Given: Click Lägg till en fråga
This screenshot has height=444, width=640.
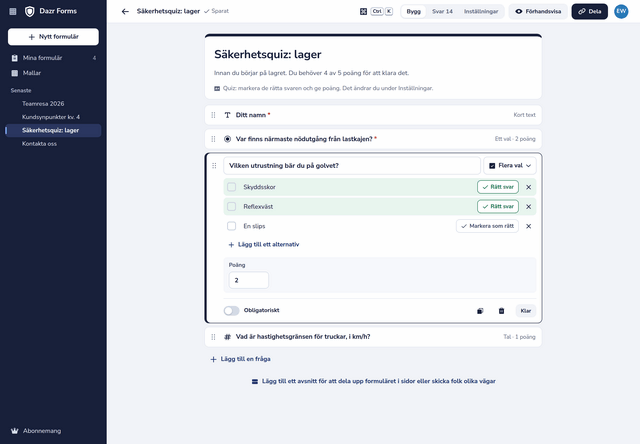Looking at the screenshot, I should [240, 359].
